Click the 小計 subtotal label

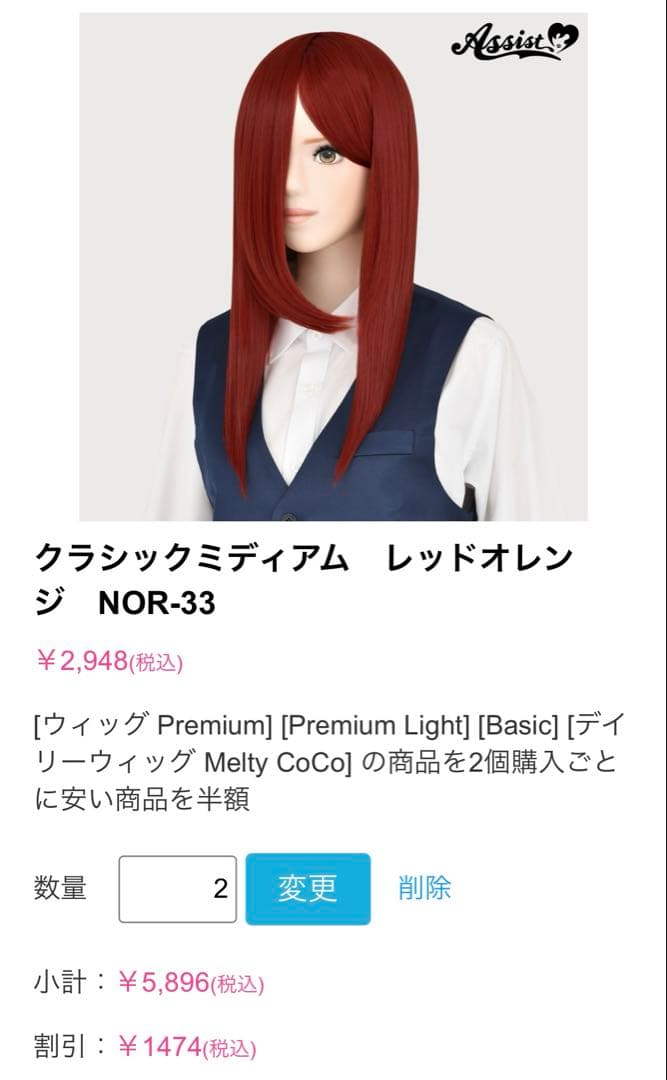[60, 982]
